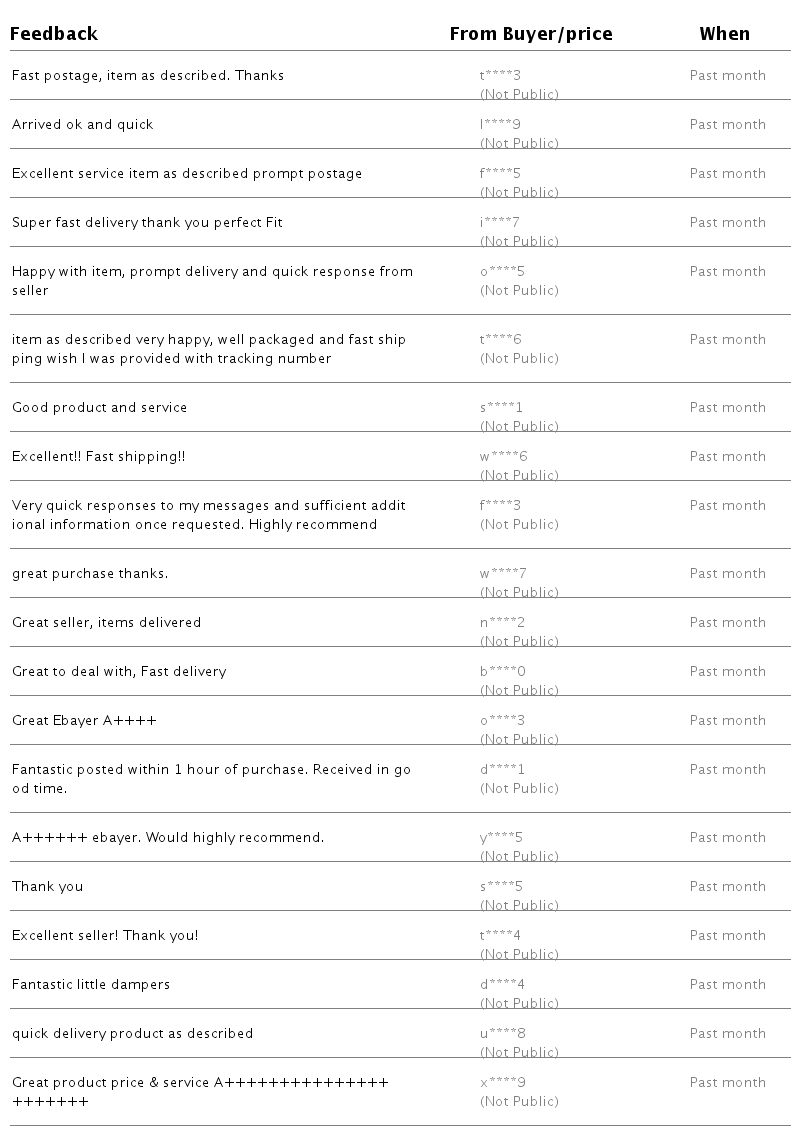Click buyer s****1 username
This screenshot has width=800, height=1126.
pos(501,408)
